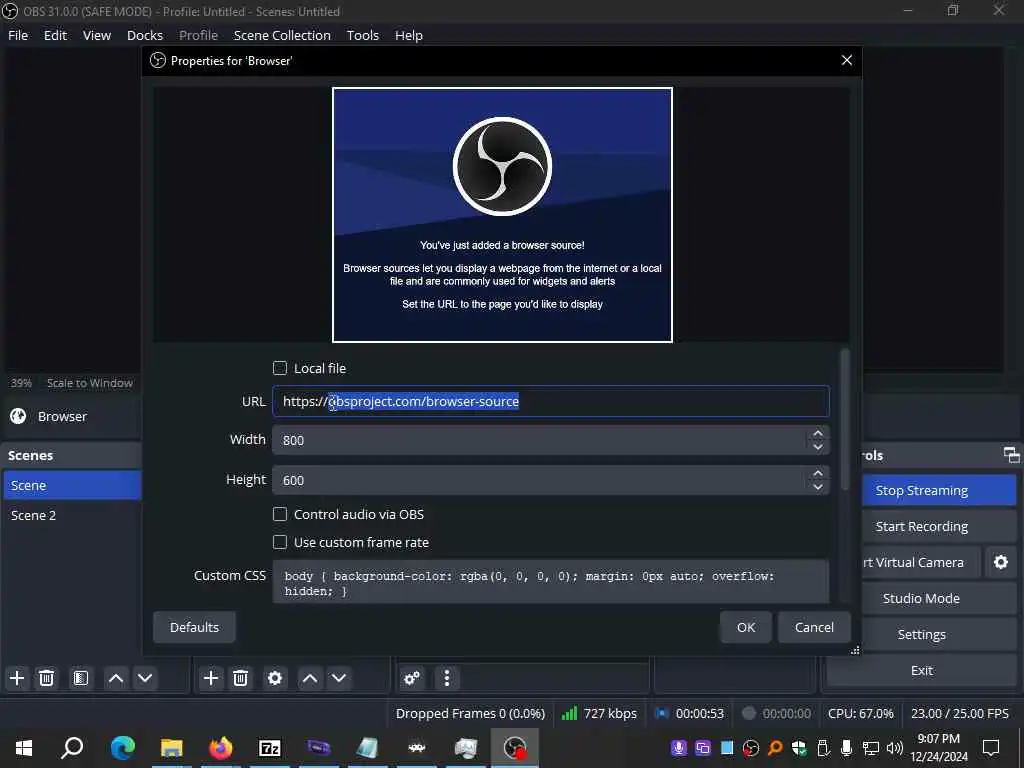Image resolution: width=1024 pixels, height=768 pixels.
Task: Move scene up with arrow icon
Action: point(116,678)
